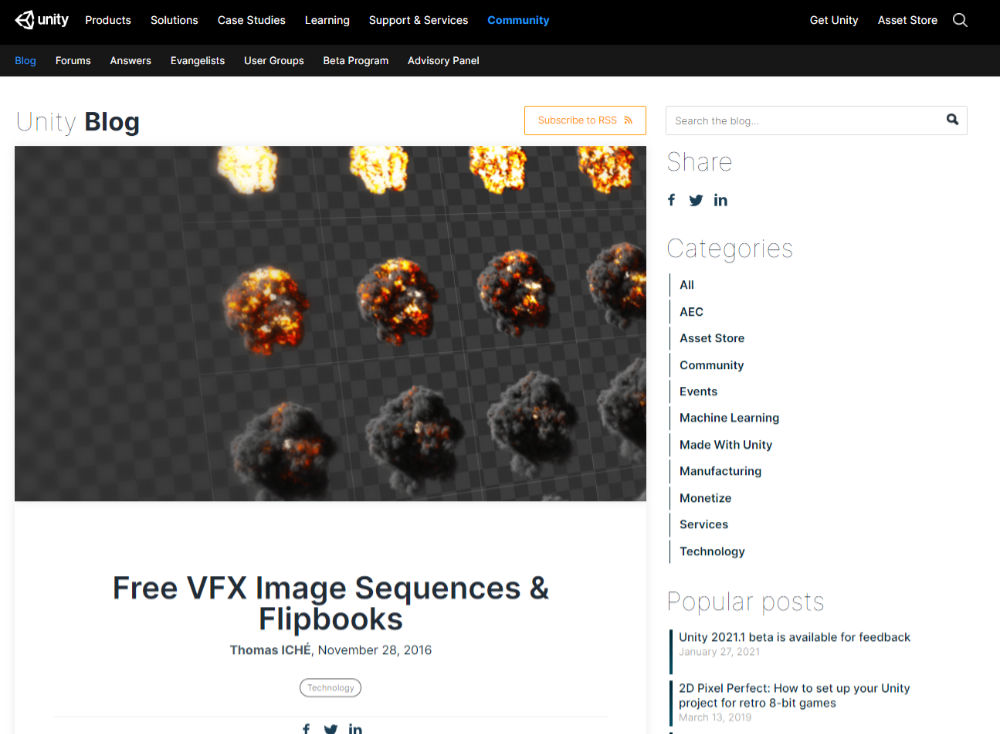Switch to the Forums sub-tab
Image resolution: width=1000 pixels, height=734 pixels.
click(x=73, y=61)
